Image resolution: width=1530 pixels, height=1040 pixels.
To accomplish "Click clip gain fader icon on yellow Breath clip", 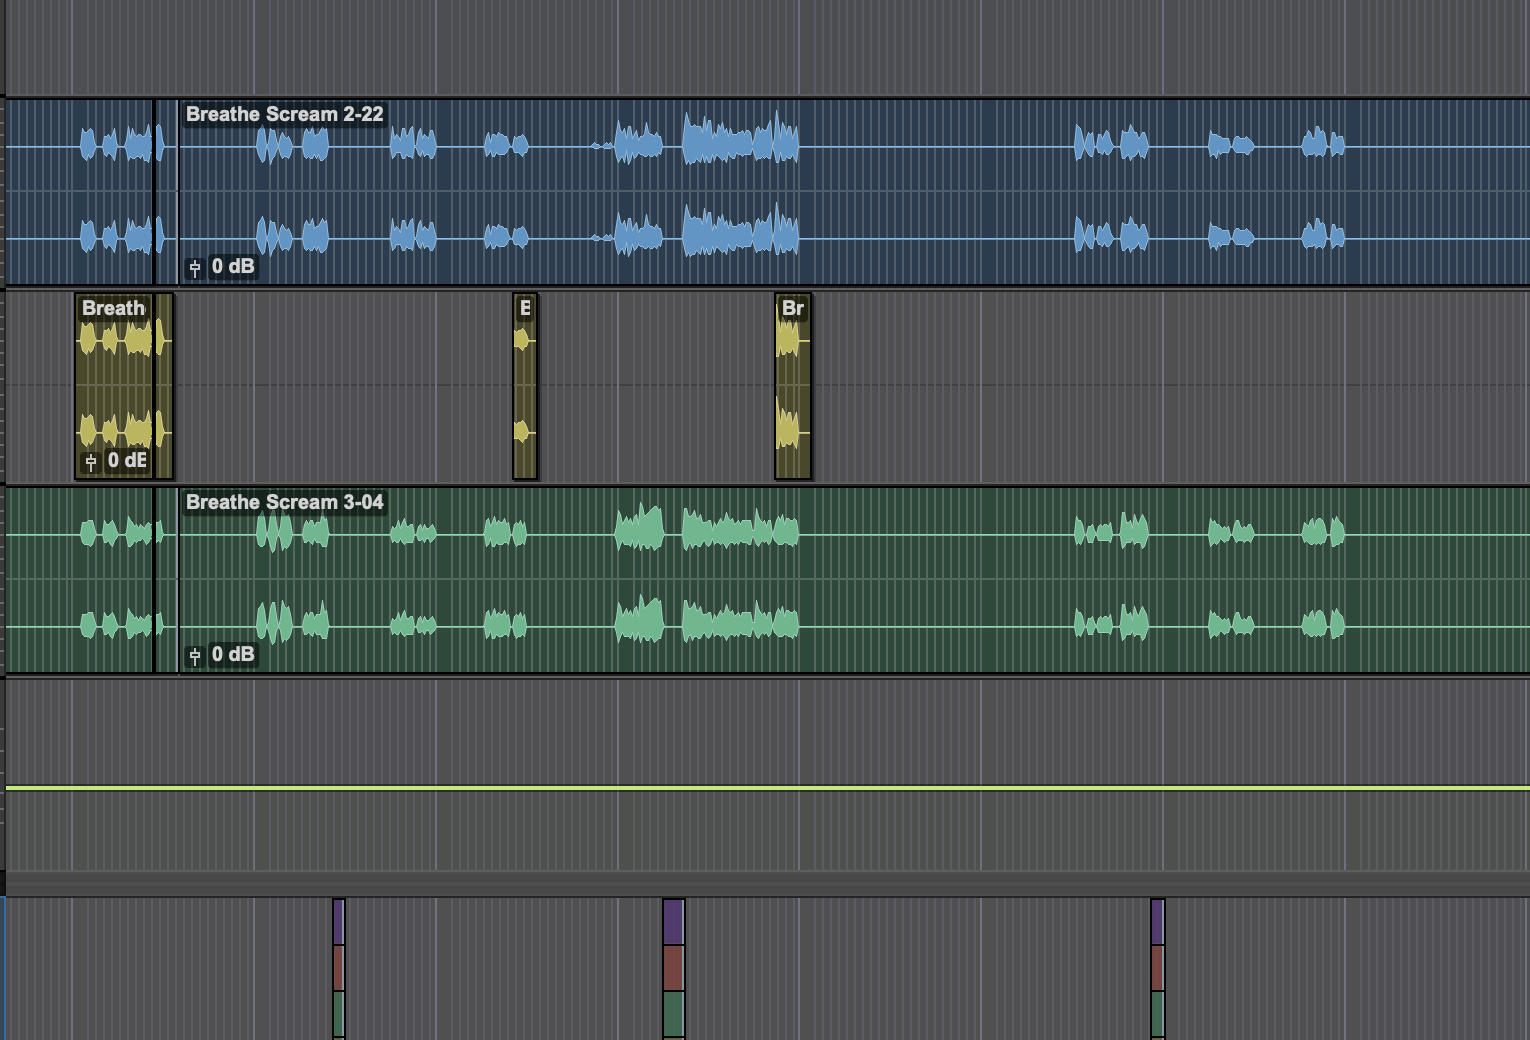I will [x=91, y=461].
